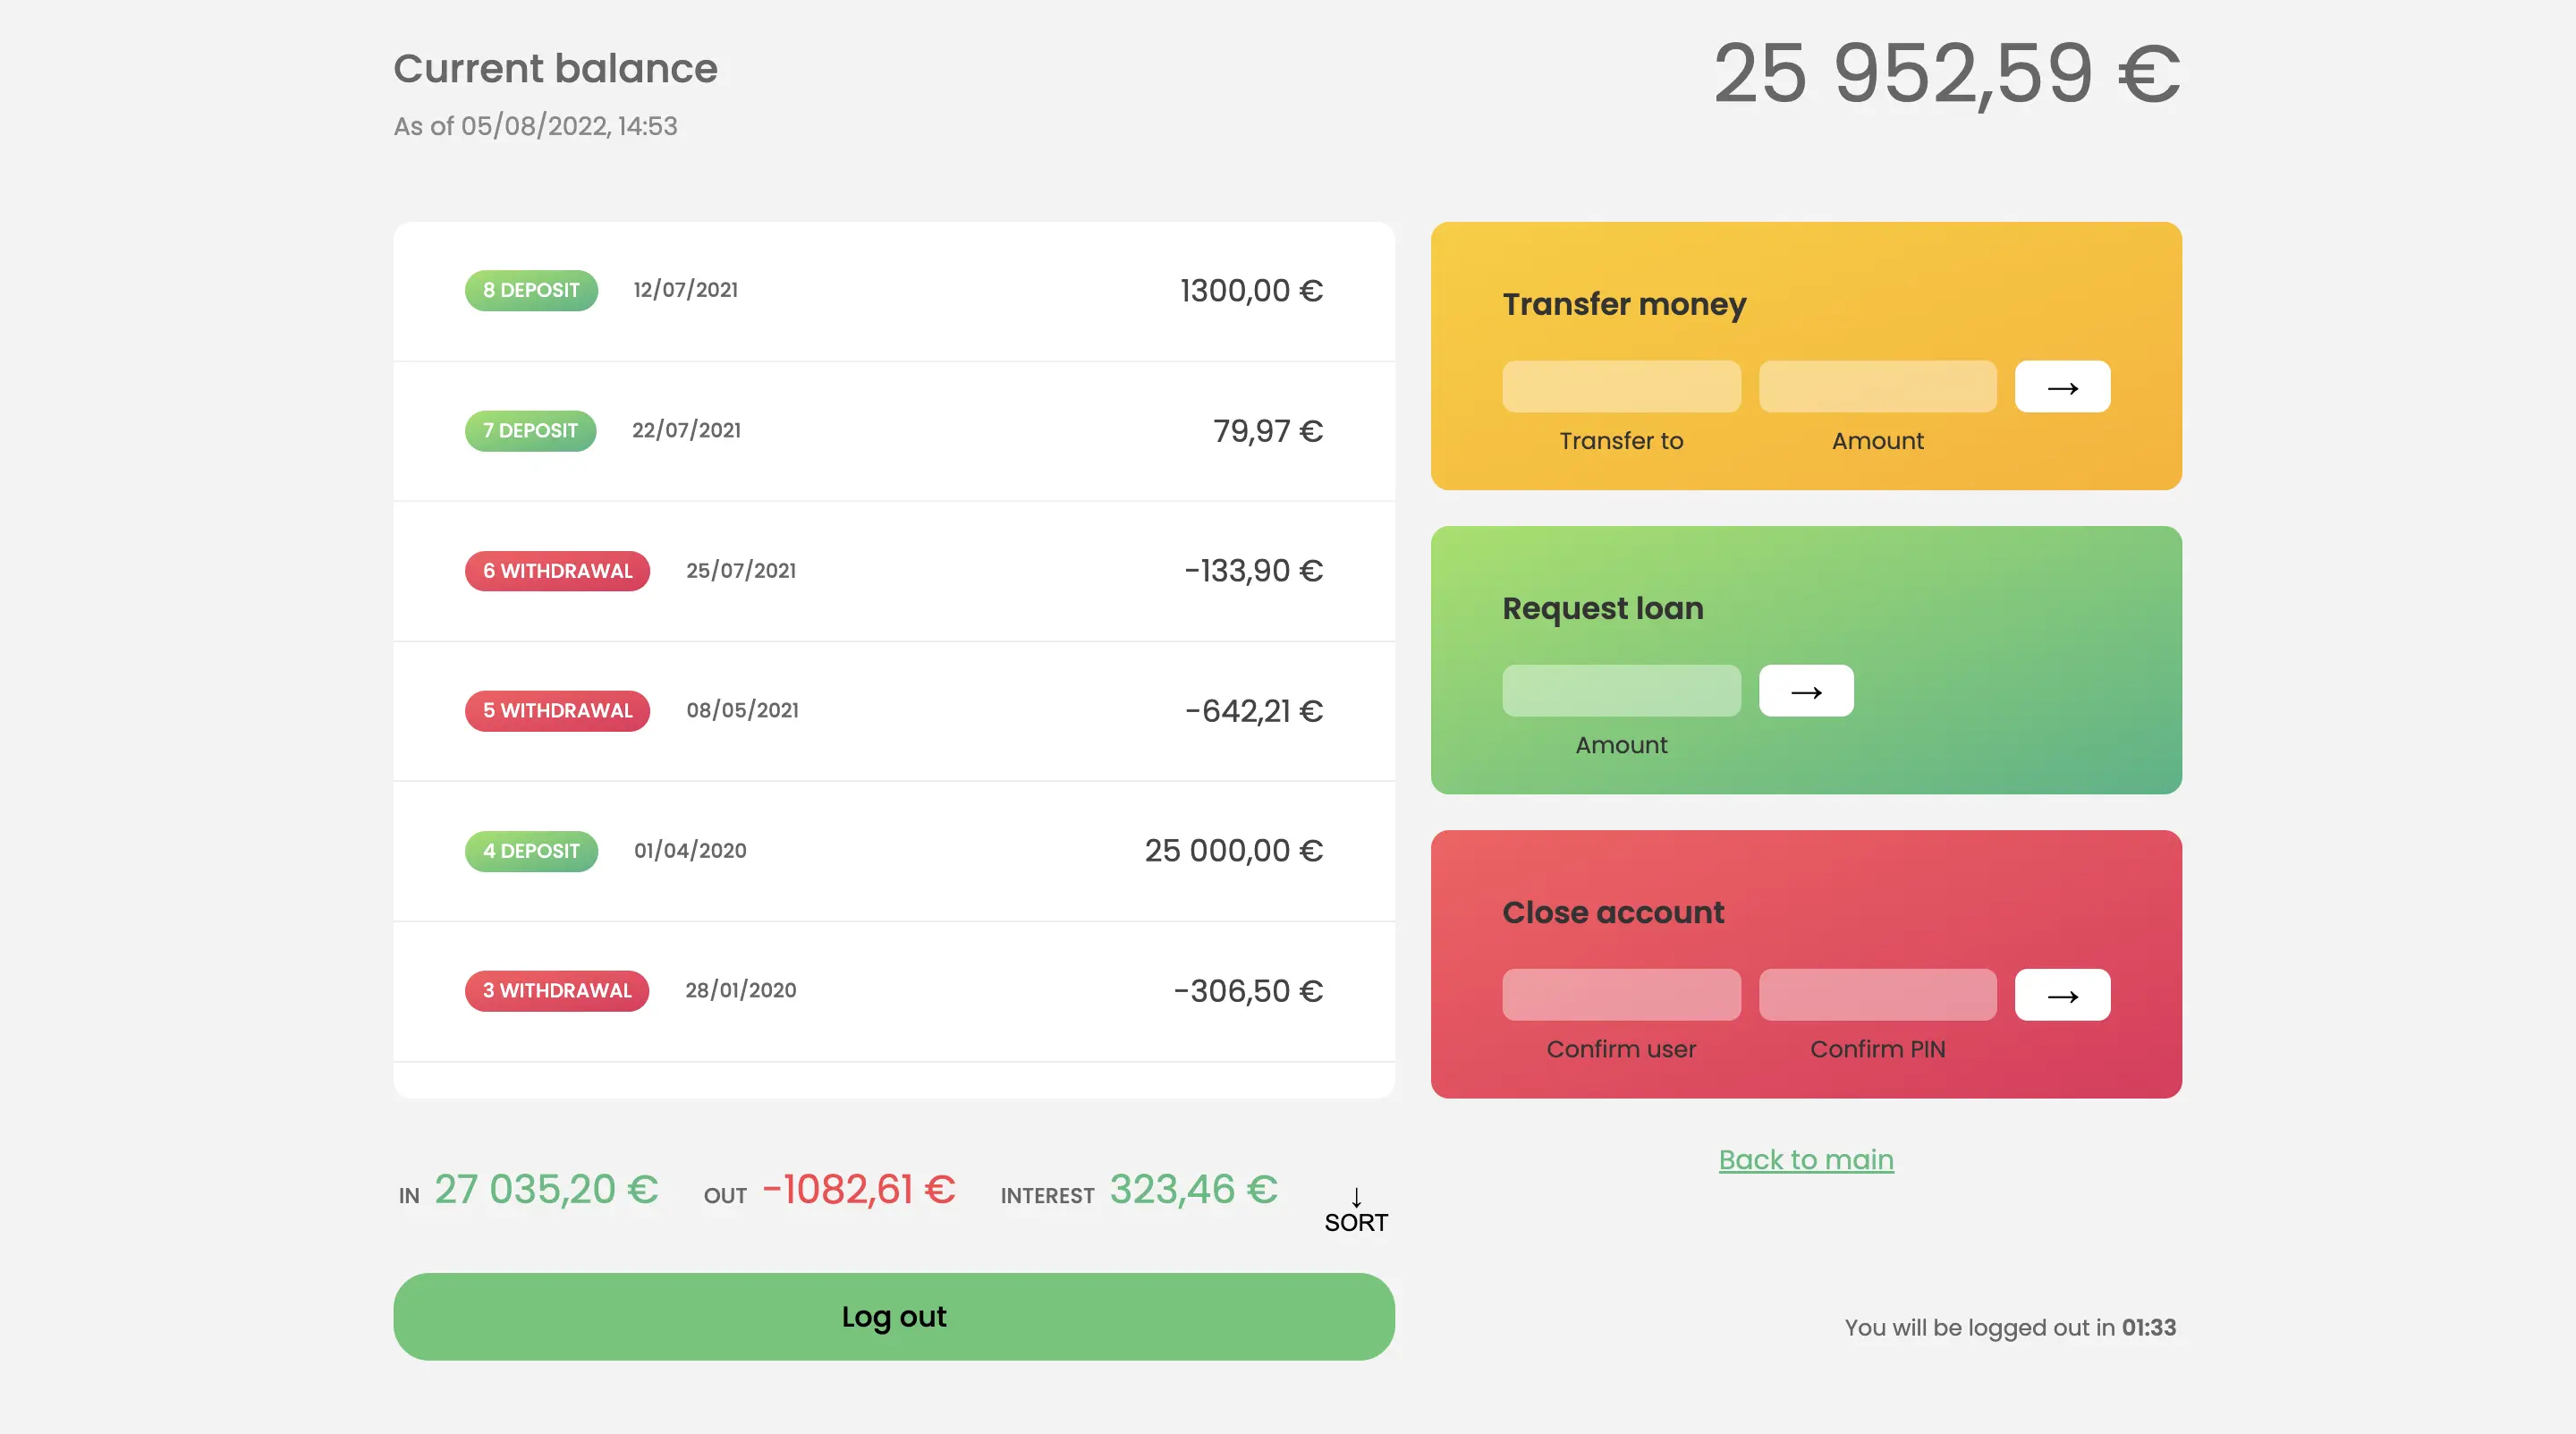The height and width of the screenshot is (1434, 2576).
Task: Submit transfer with the arrow button
Action: (x=2062, y=387)
